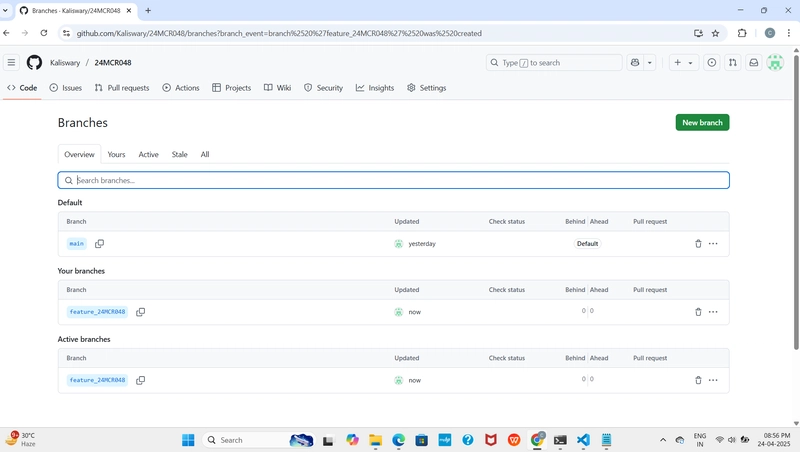Select the Overview branches tab

click(x=79, y=155)
